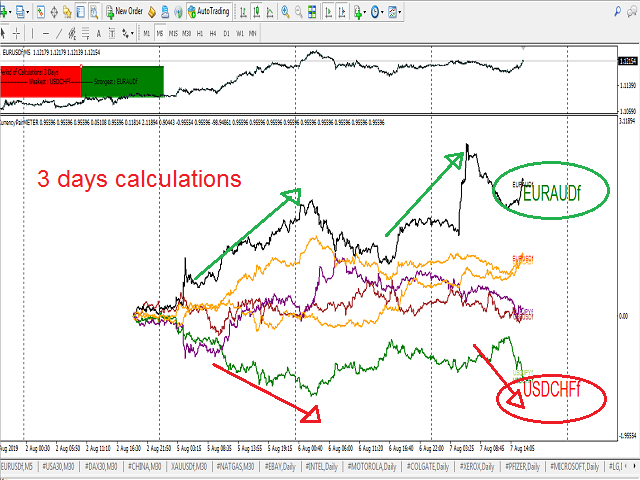640x480 pixels.
Task: Toggle chart shift
Action: coord(342,12)
